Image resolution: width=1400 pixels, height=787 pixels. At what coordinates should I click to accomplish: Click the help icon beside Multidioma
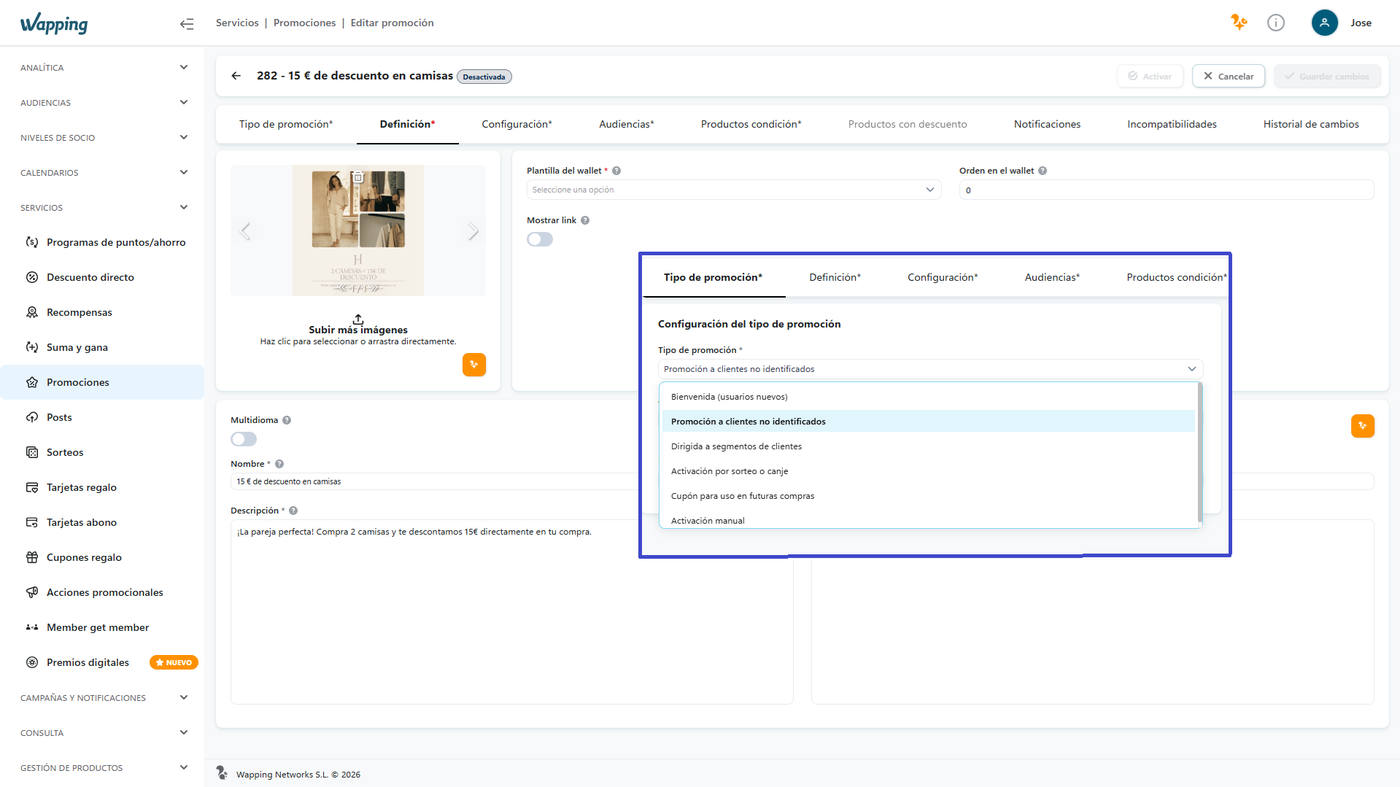(287, 420)
